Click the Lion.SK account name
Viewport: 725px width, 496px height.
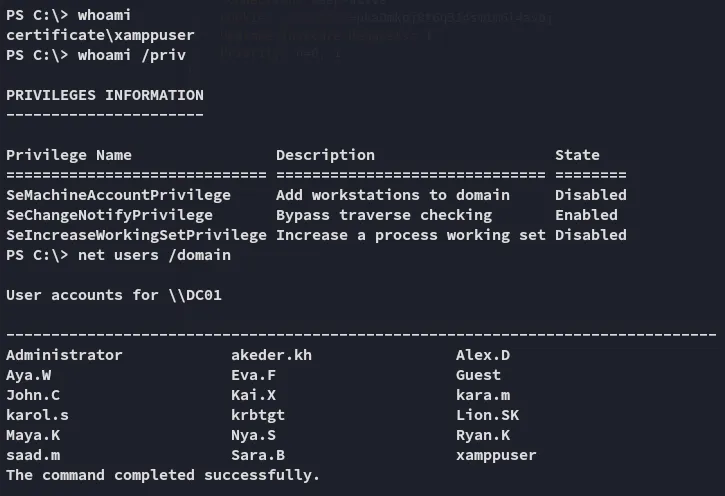[487, 415]
